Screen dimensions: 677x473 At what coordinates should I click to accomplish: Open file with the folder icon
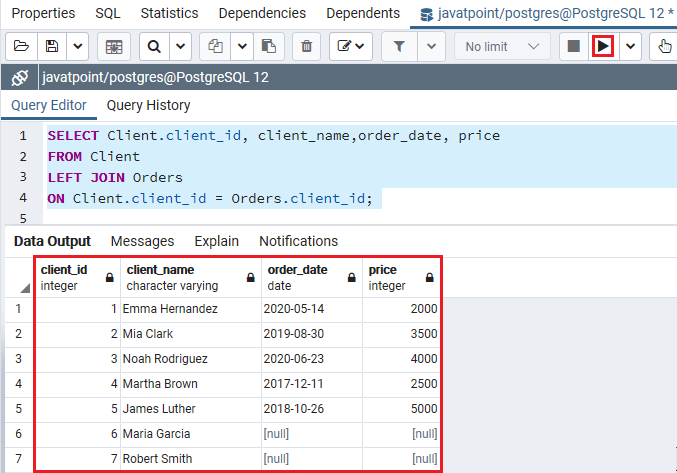coord(22,46)
